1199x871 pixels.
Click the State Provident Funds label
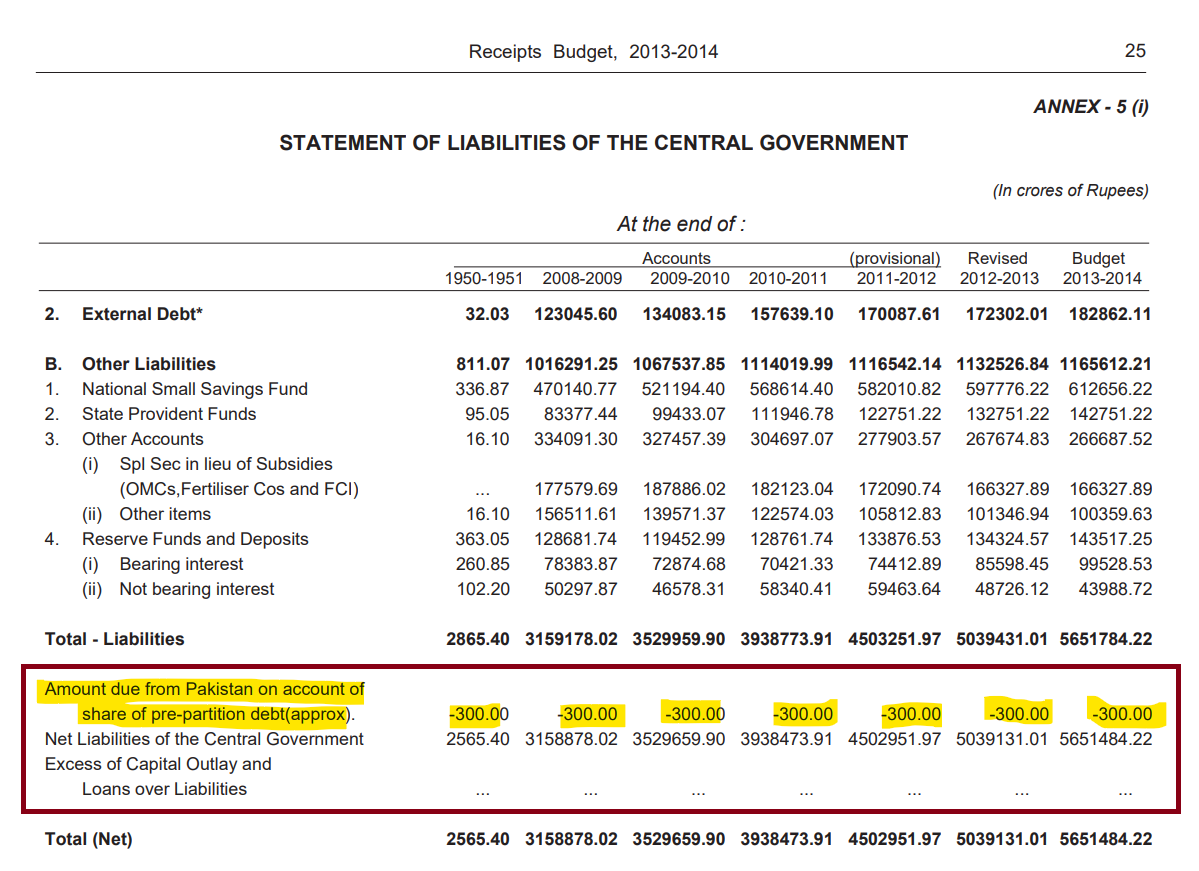(168, 414)
